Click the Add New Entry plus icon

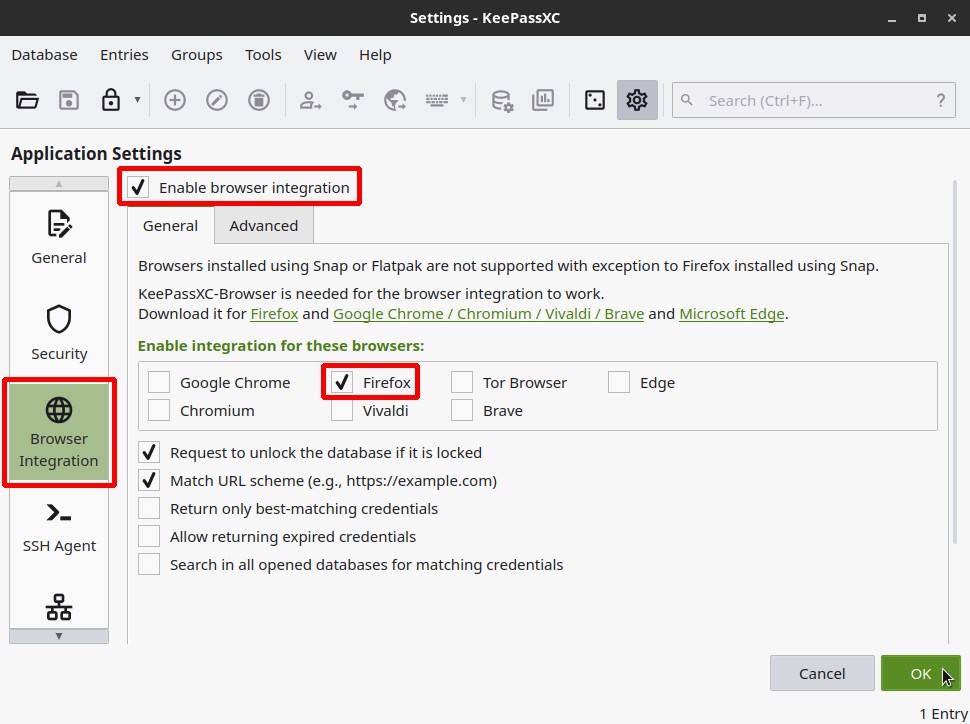[175, 100]
